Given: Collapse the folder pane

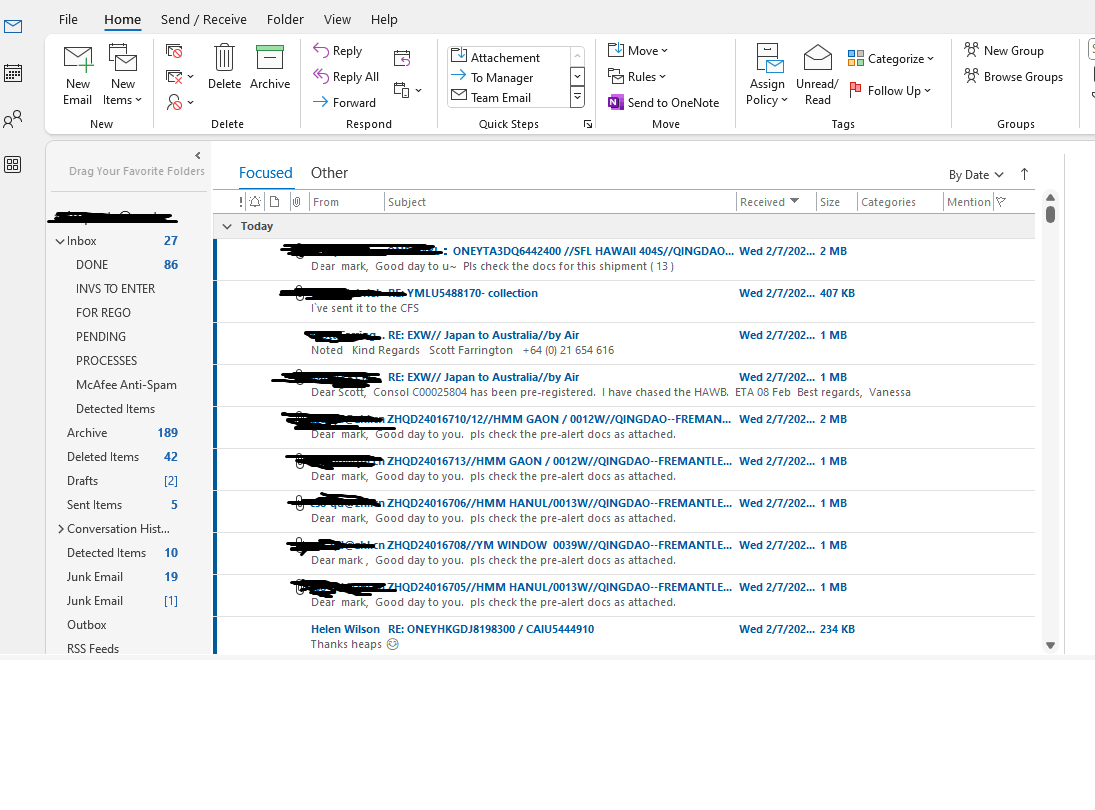Looking at the screenshot, I should coord(198,156).
